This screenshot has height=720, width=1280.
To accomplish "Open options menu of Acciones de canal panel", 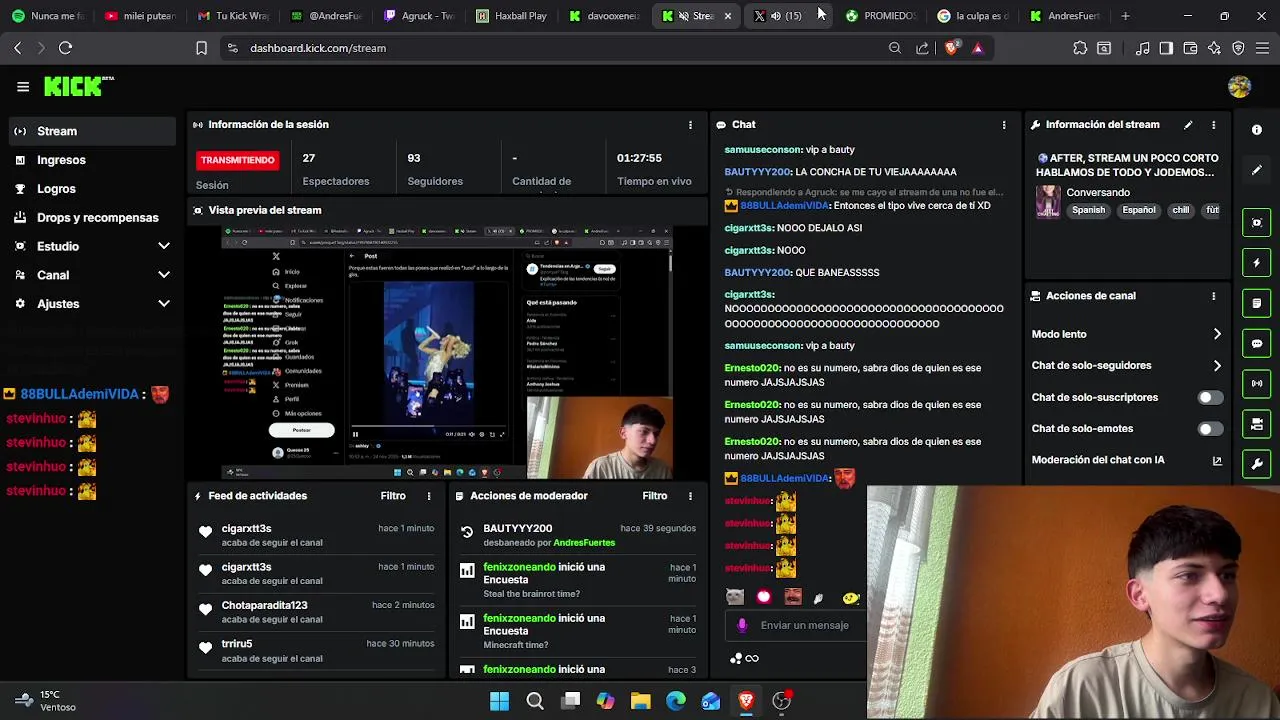I will (x=1214, y=296).
